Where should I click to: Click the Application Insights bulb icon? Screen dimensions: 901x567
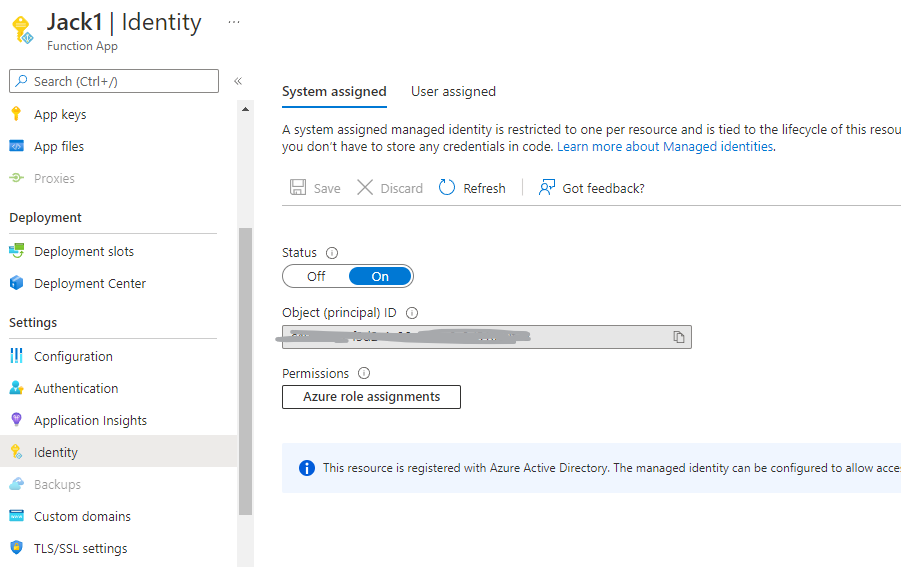(x=16, y=419)
